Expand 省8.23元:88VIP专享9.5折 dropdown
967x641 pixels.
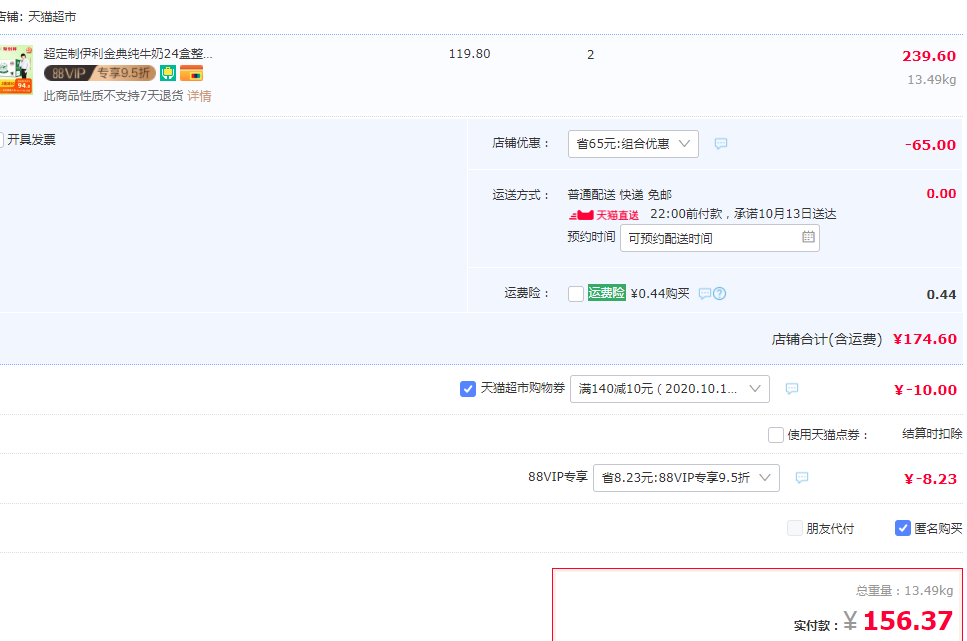[x=686, y=478]
